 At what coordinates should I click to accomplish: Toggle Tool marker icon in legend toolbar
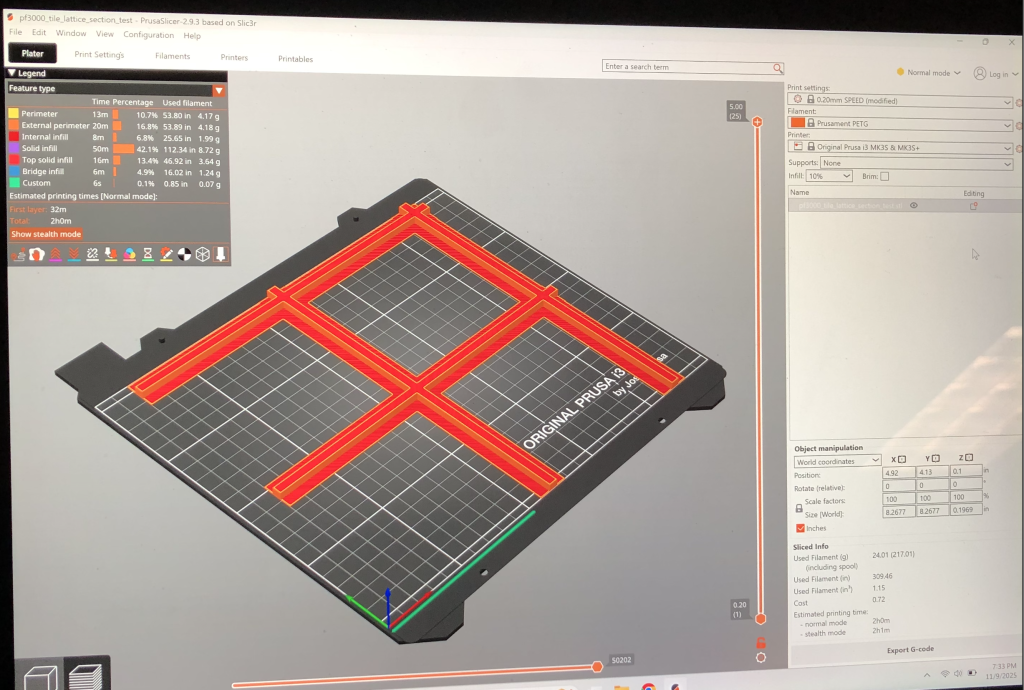(221, 255)
